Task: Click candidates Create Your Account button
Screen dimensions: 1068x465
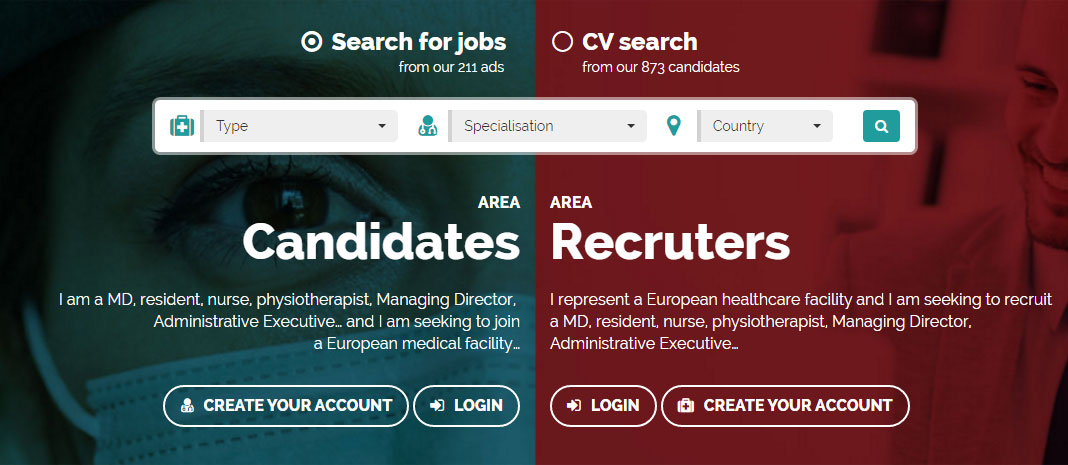Action: point(286,406)
